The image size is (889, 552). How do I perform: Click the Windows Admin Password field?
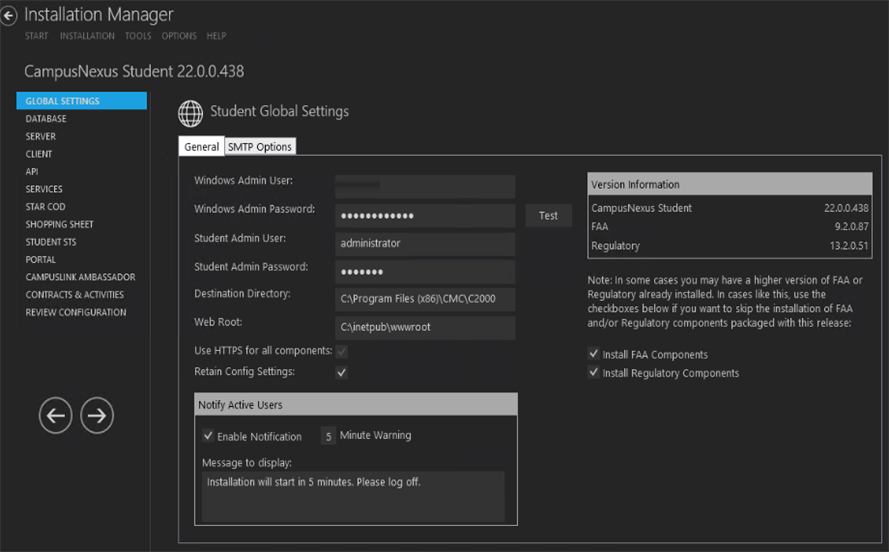pyautogui.click(x=425, y=215)
